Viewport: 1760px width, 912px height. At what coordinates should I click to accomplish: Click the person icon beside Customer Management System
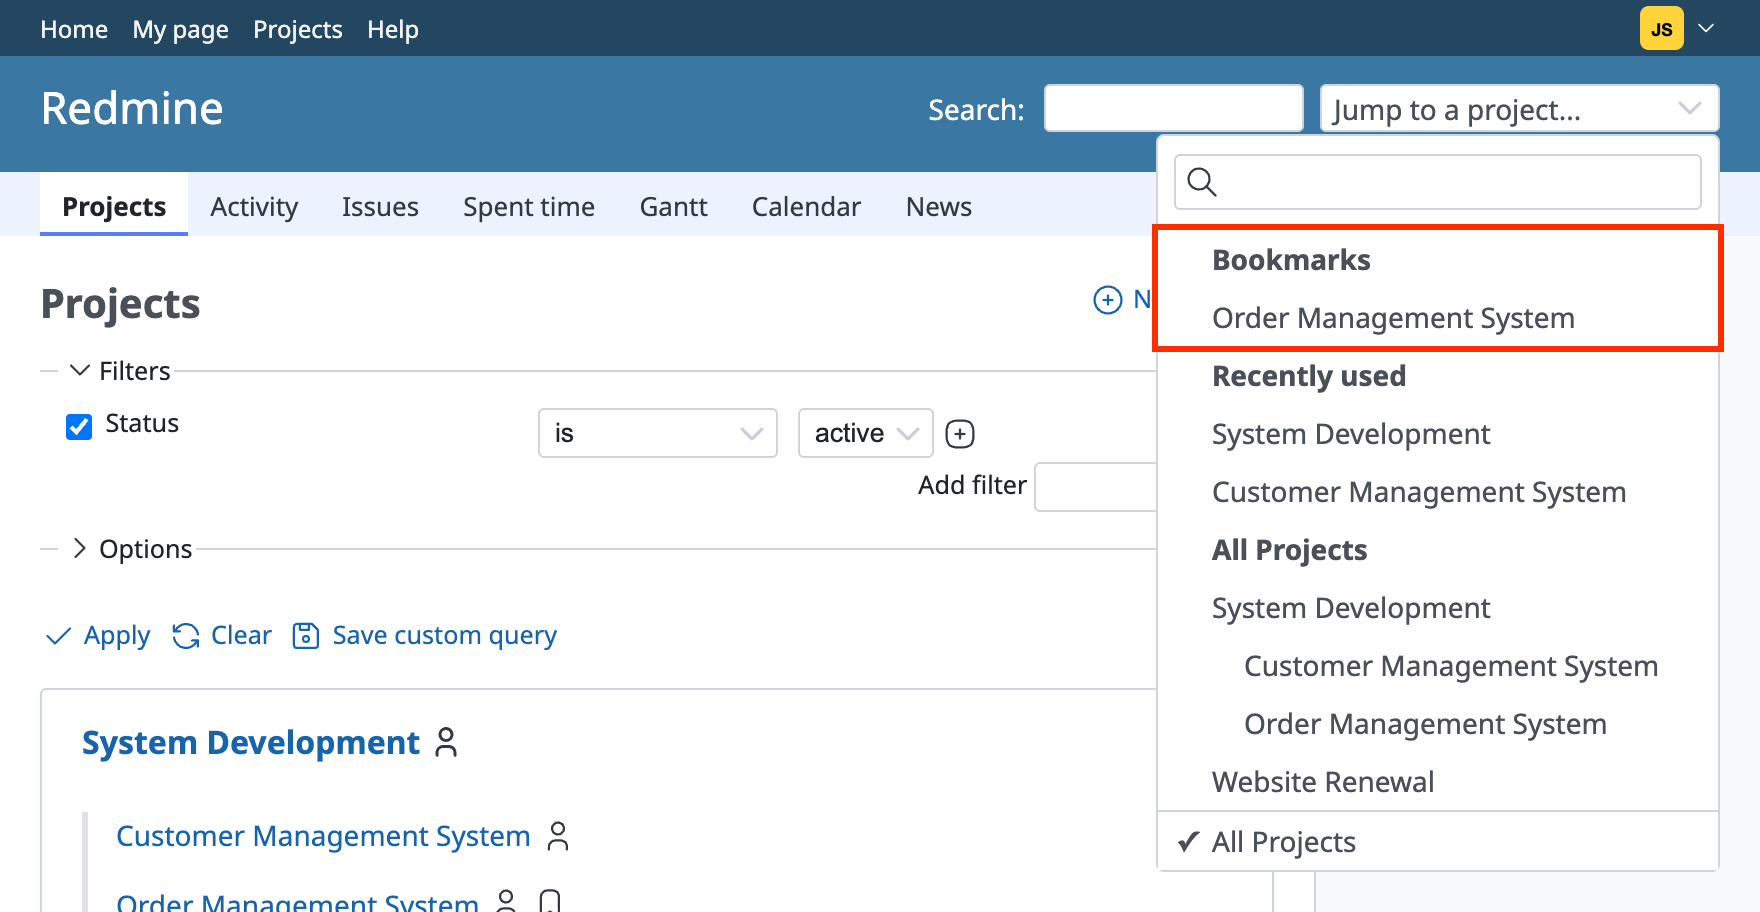coord(558,836)
